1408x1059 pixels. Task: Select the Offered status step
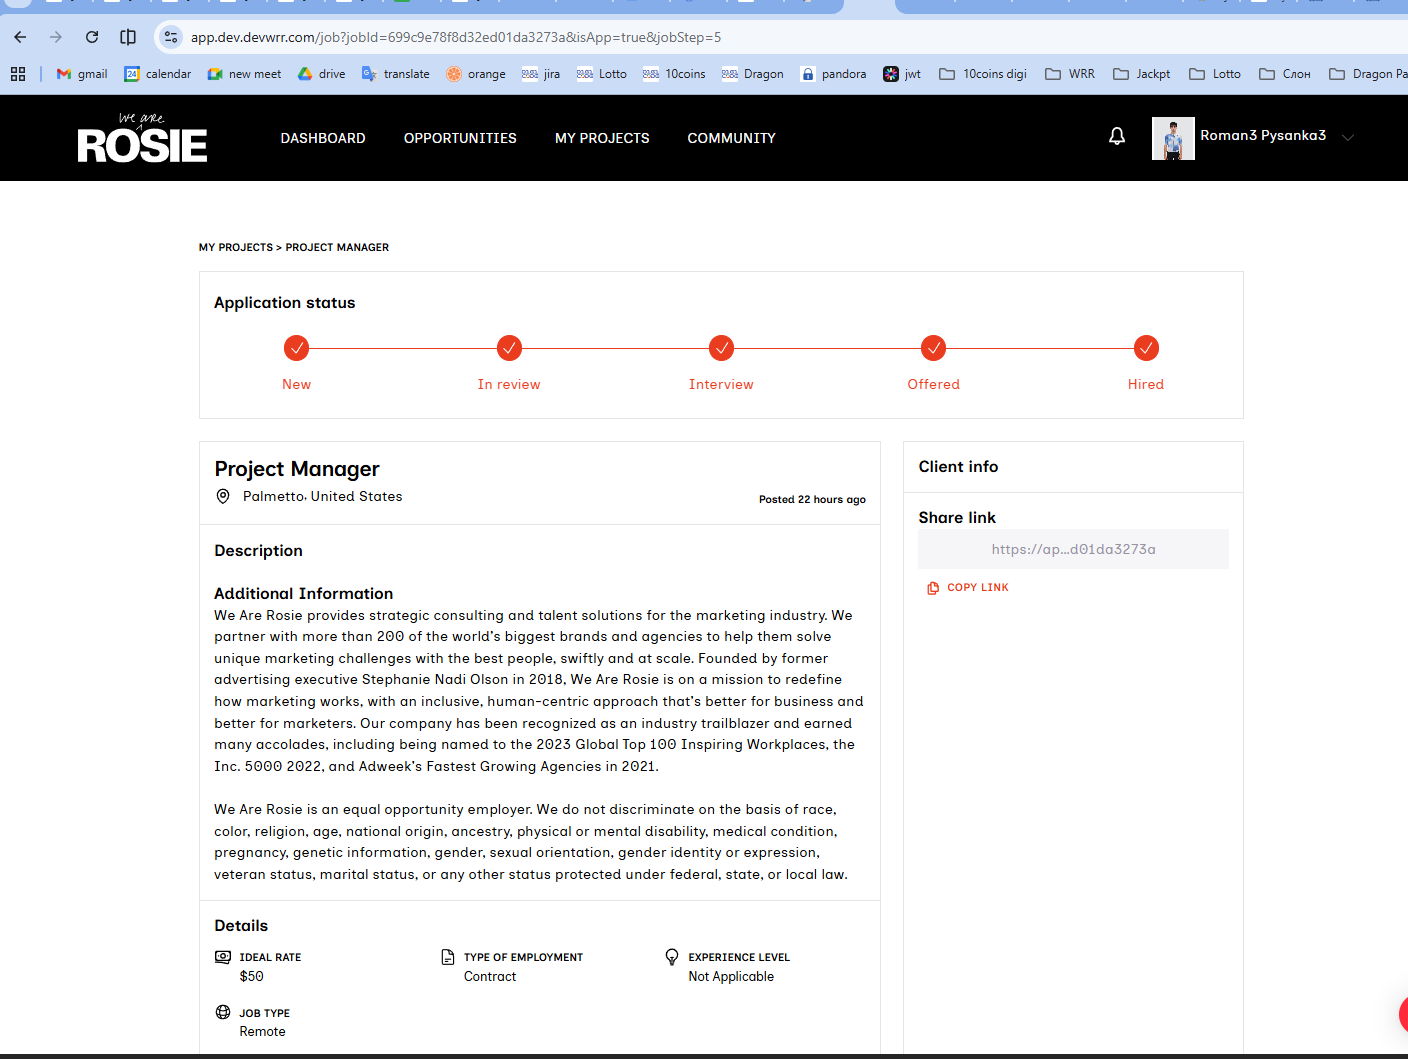933,348
